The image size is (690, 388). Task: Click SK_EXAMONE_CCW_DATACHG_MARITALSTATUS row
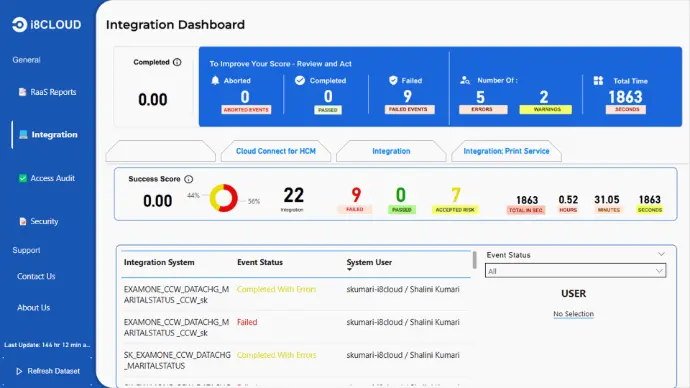295,360
